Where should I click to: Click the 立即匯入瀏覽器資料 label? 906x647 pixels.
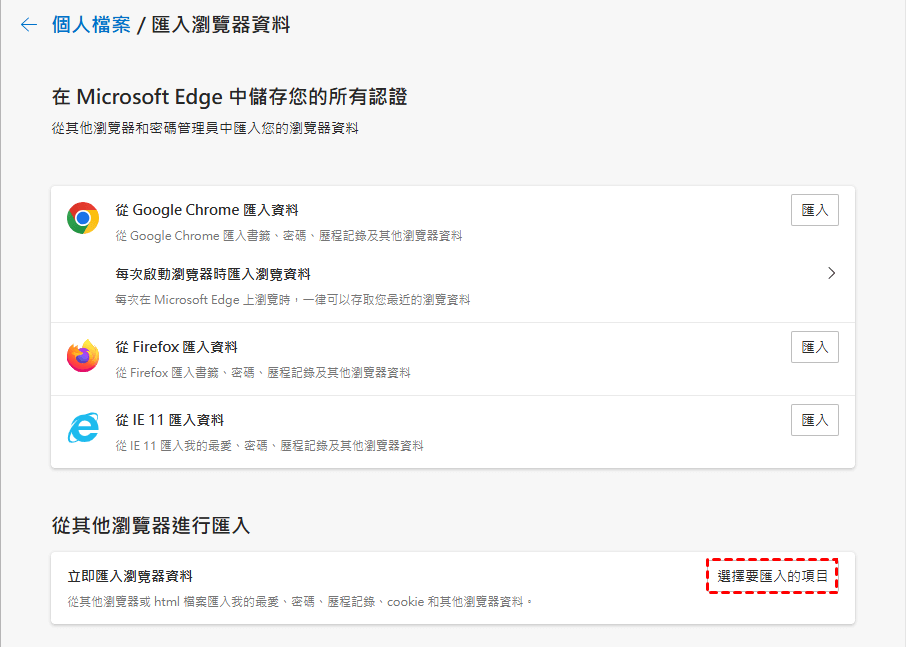click(130, 576)
